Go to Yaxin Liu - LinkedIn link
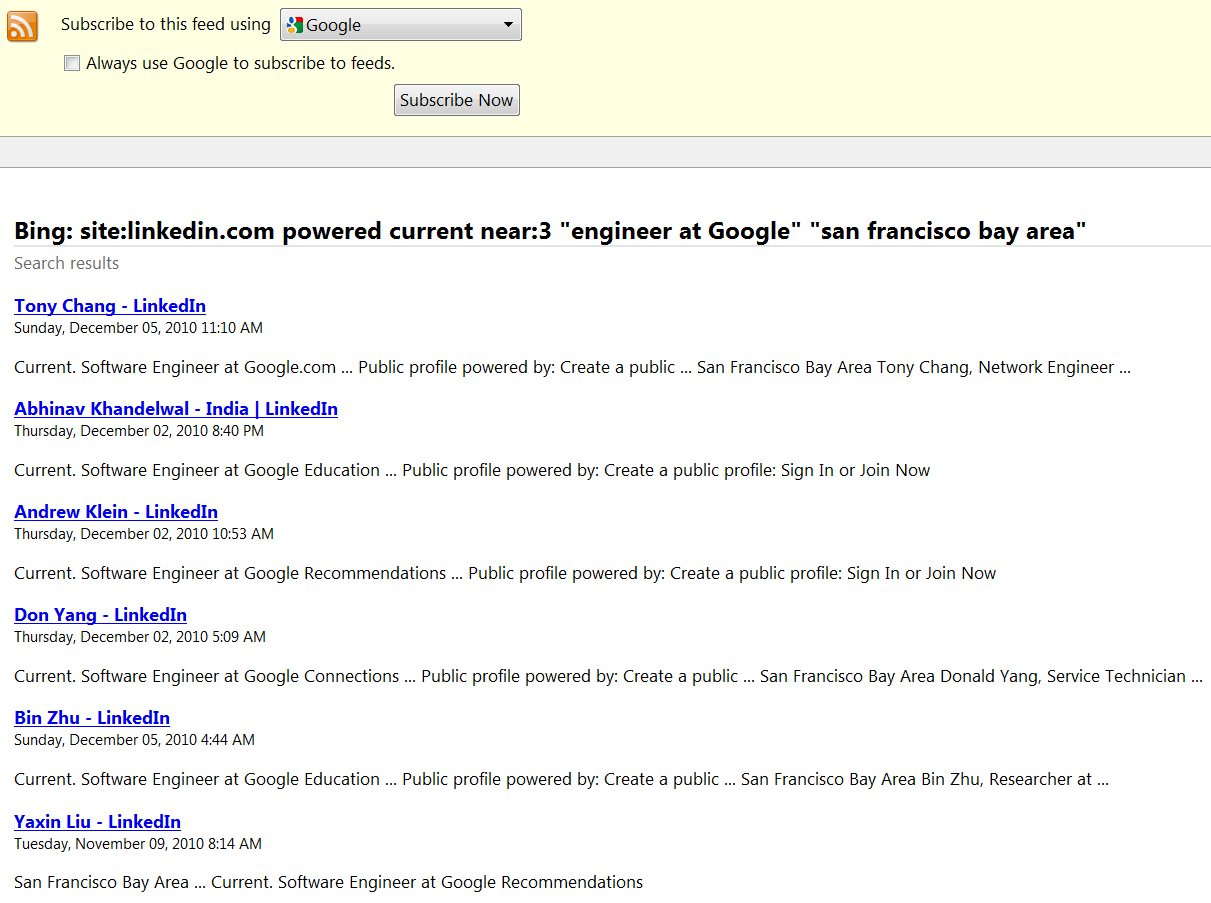 [x=97, y=822]
